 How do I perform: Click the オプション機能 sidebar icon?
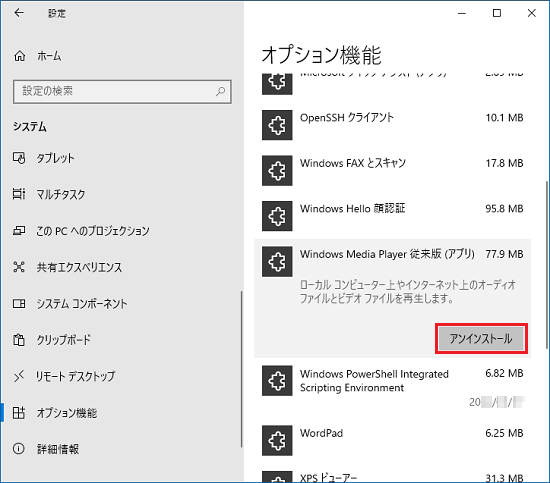[19, 413]
